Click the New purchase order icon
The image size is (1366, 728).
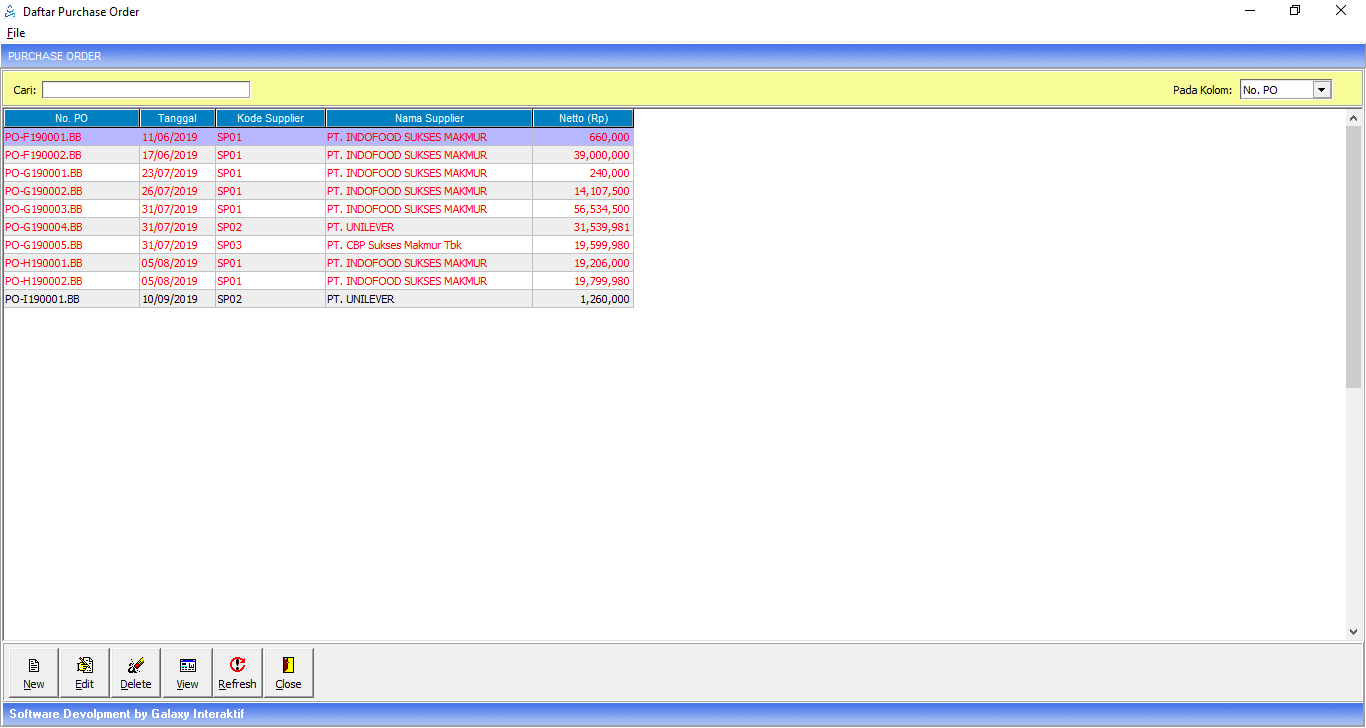(34, 665)
